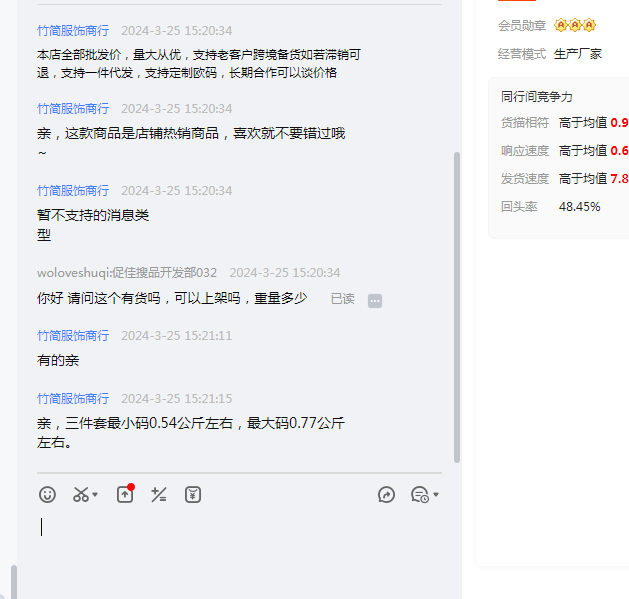Click the forward share arrow icon
This screenshot has height=599, width=629.
point(387,494)
